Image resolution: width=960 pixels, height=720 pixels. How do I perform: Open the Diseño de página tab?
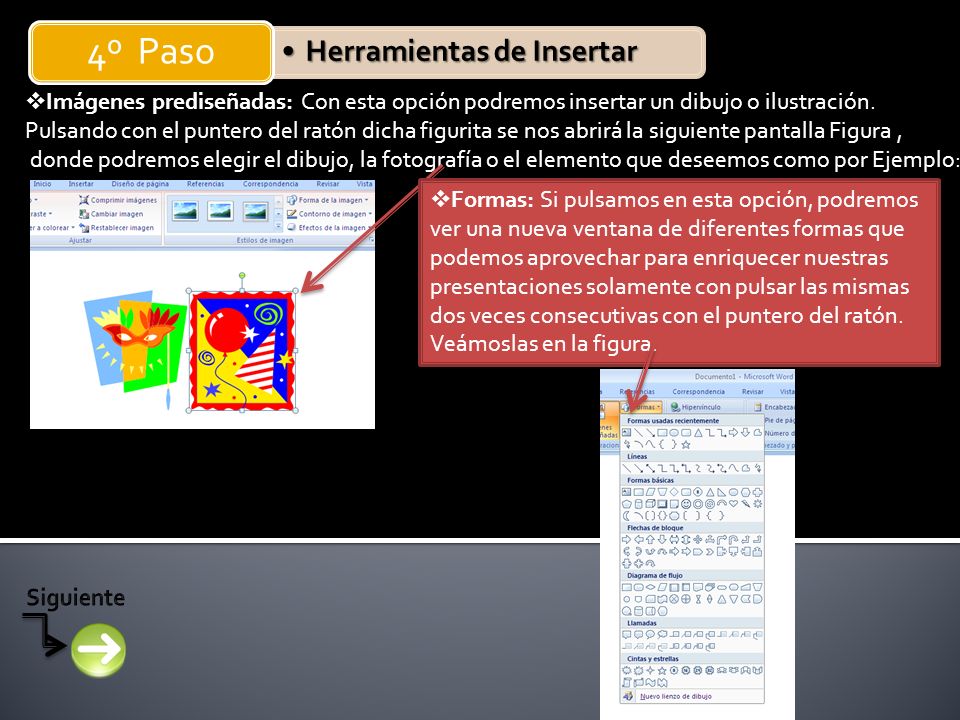[140, 184]
